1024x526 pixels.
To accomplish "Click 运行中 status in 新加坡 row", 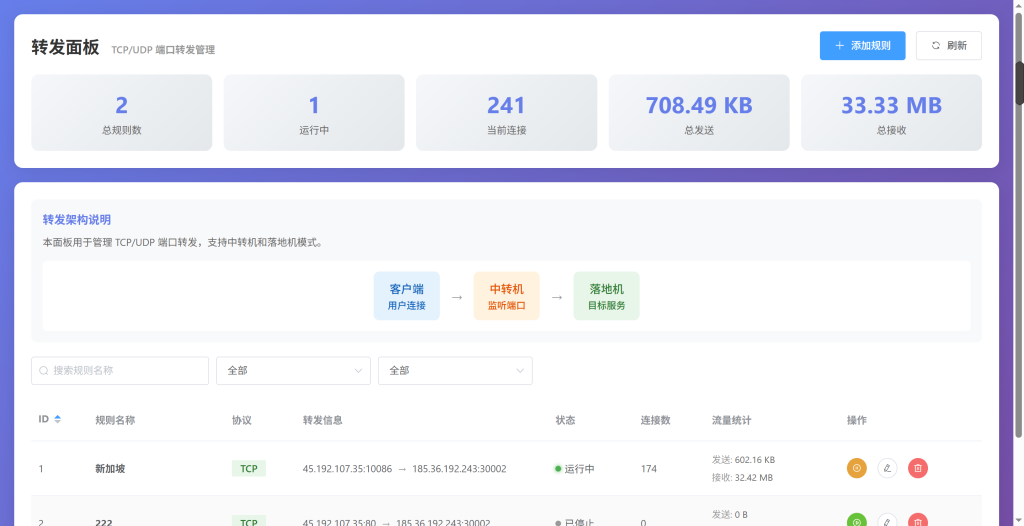I will tap(575, 468).
